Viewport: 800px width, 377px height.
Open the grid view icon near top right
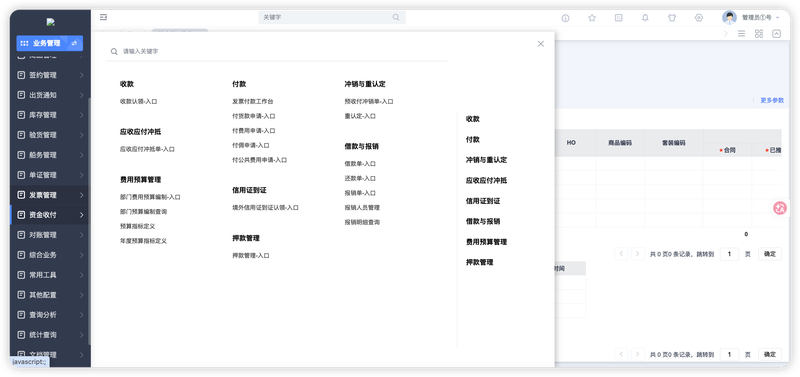pos(759,34)
